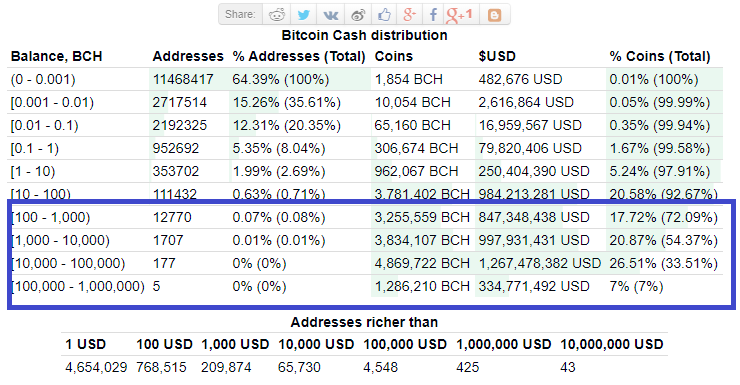The height and width of the screenshot is (385, 740).
Task: Click the Google +1 button
Action: point(460,15)
